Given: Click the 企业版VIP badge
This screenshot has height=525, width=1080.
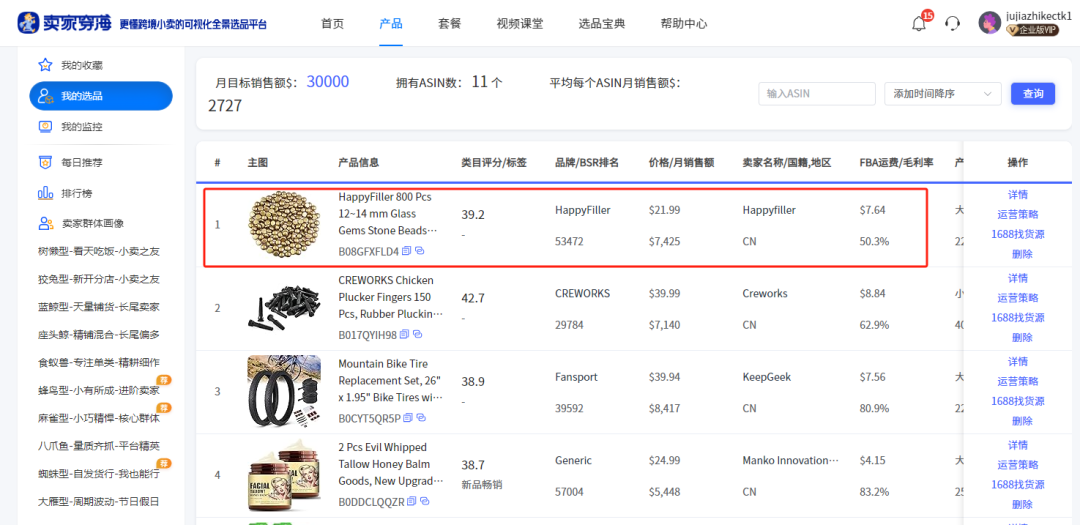Looking at the screenshot, I should click(x=1032, y=30).
